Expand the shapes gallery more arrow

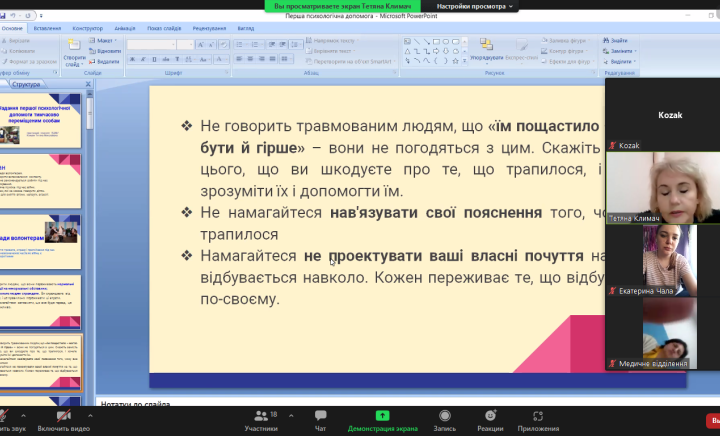[x=465, y=61]
